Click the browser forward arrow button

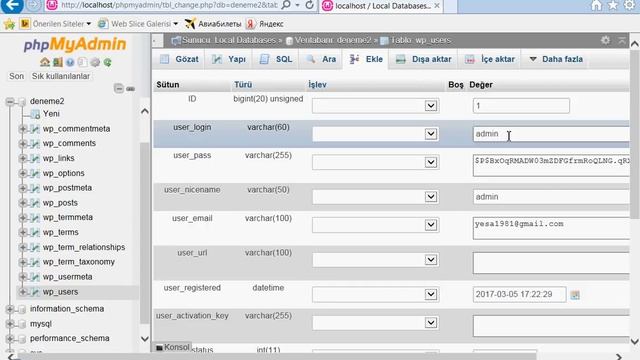click(33, 5)
